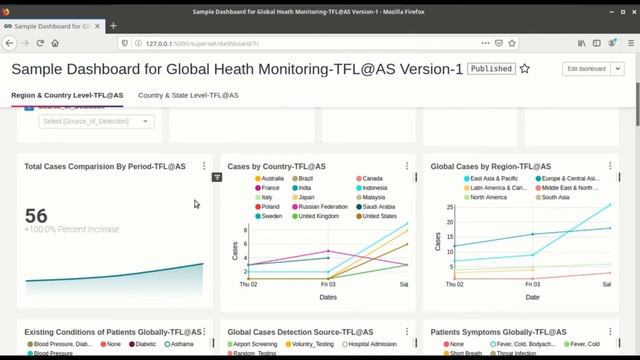
Task: Switch to Region & Country Level-TFL@AS tab
Action: click(67, 95)
